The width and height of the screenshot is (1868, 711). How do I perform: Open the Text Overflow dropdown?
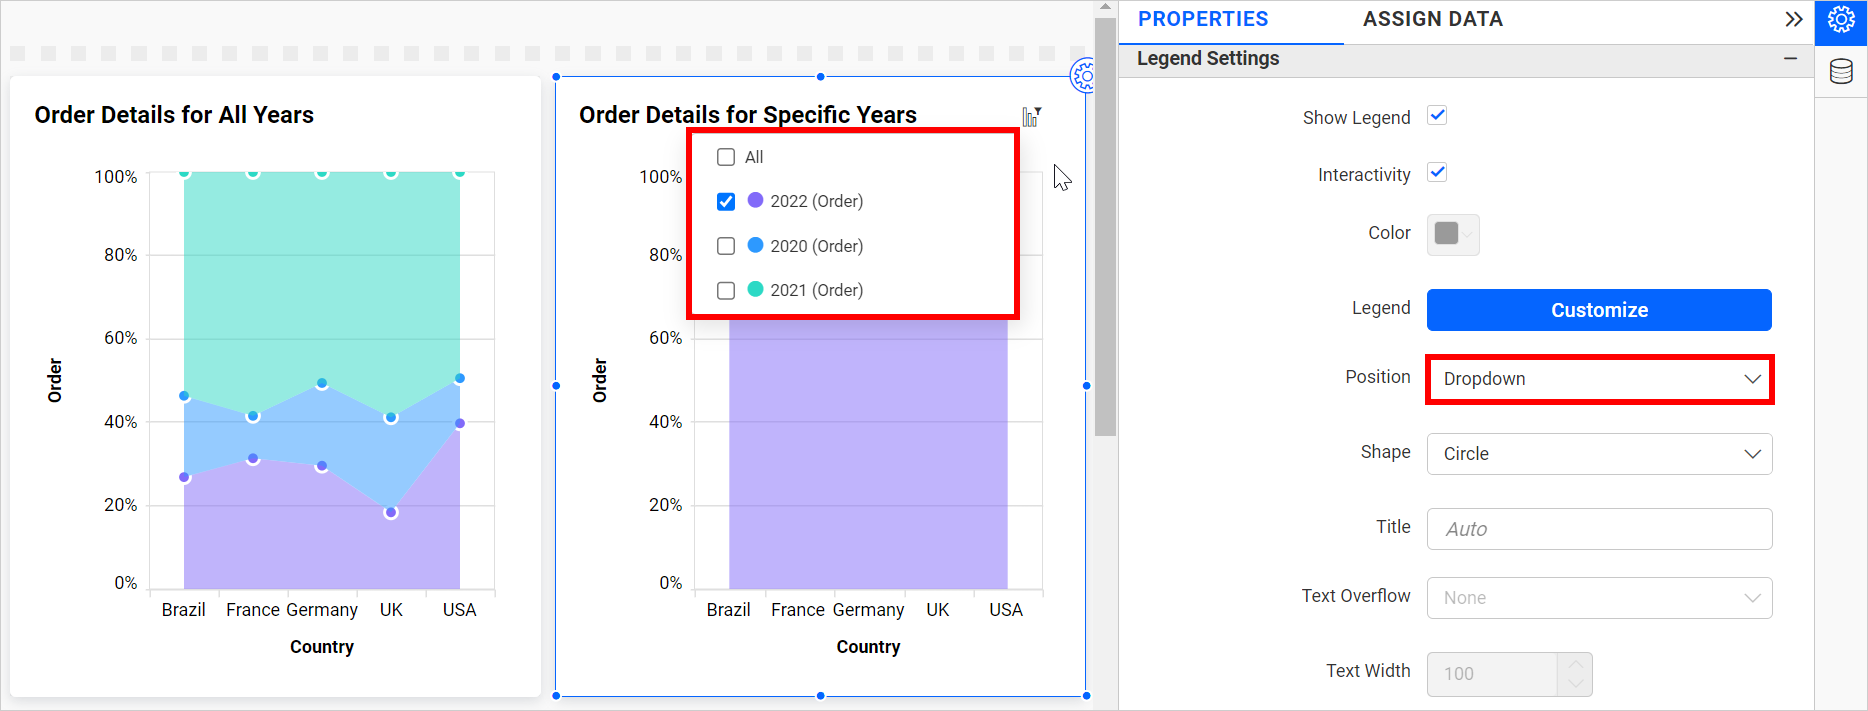click(x=1599, y=598)
